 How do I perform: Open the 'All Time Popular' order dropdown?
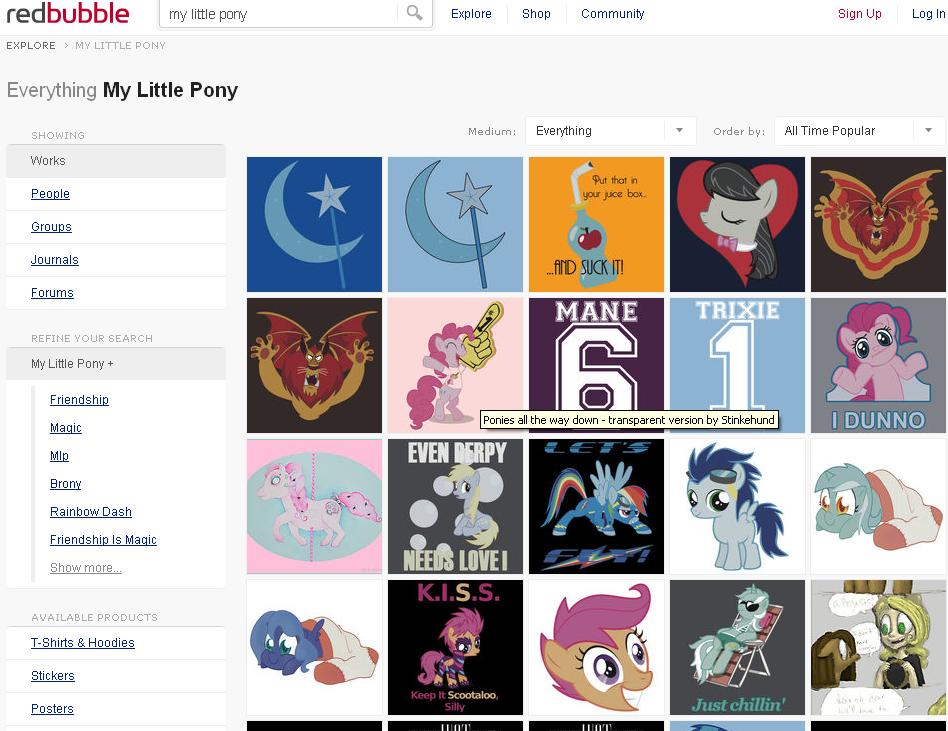859,131
